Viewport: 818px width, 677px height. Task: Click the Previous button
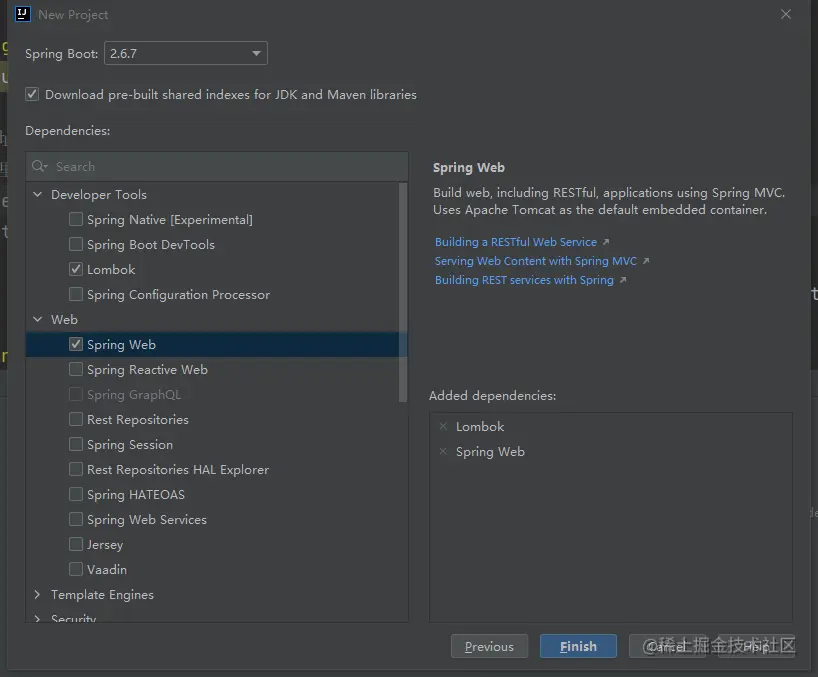[x=489, y=647]
